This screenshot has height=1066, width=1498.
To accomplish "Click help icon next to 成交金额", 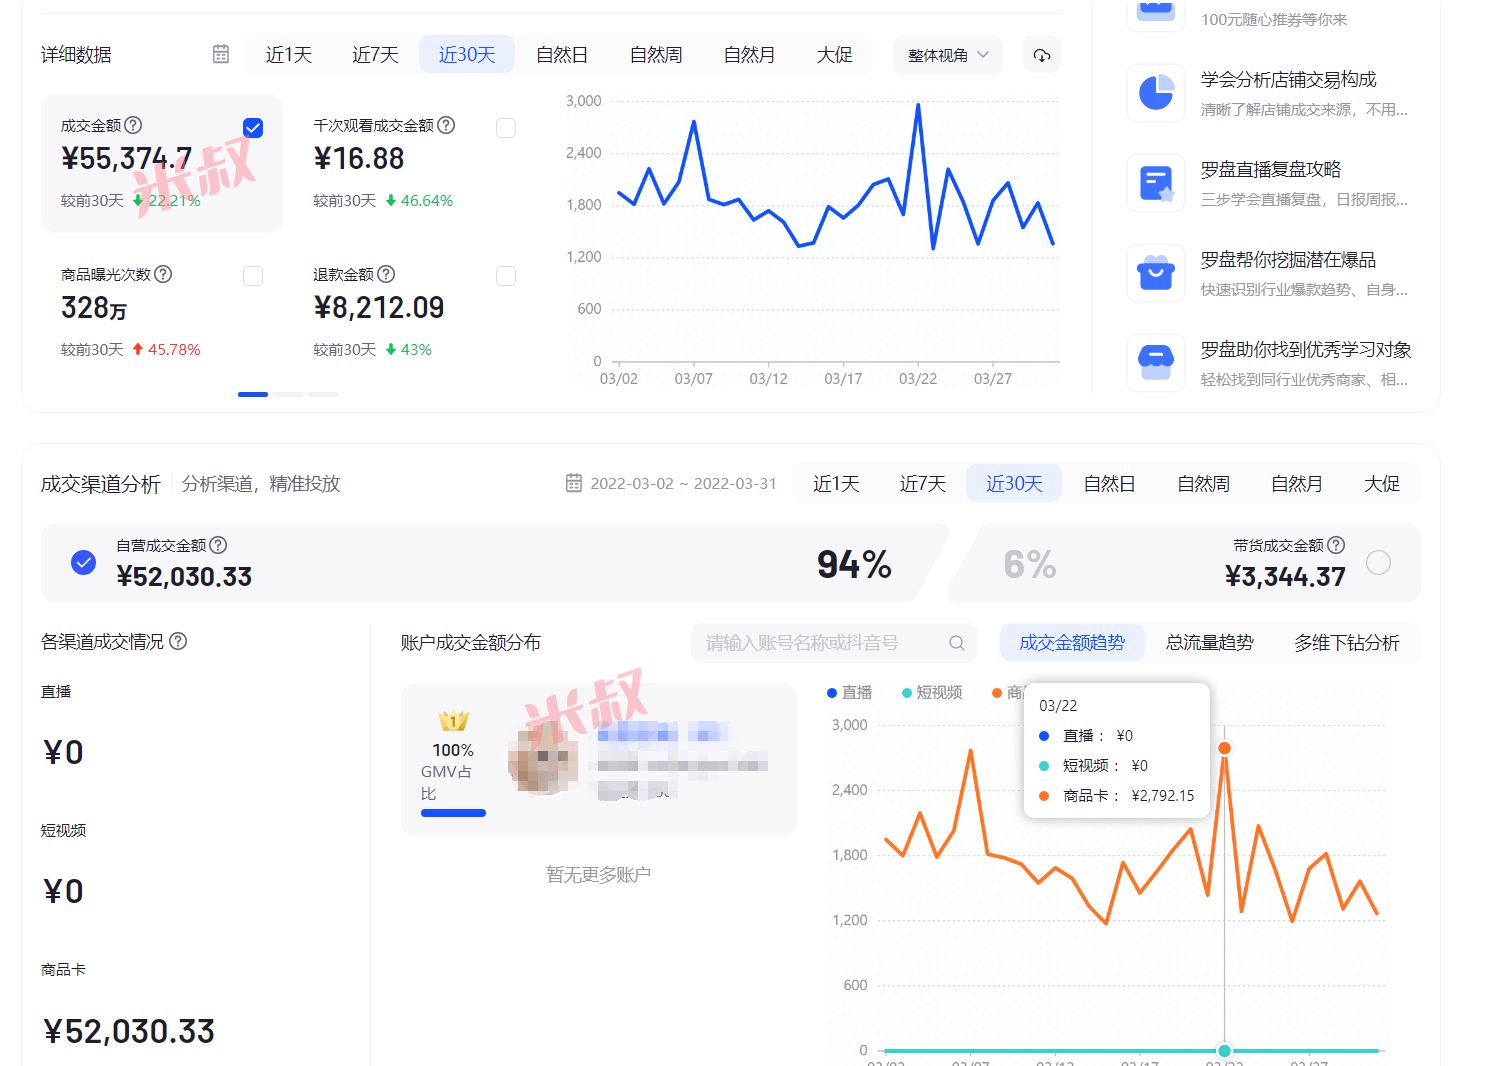I will [x=133, y=125].
